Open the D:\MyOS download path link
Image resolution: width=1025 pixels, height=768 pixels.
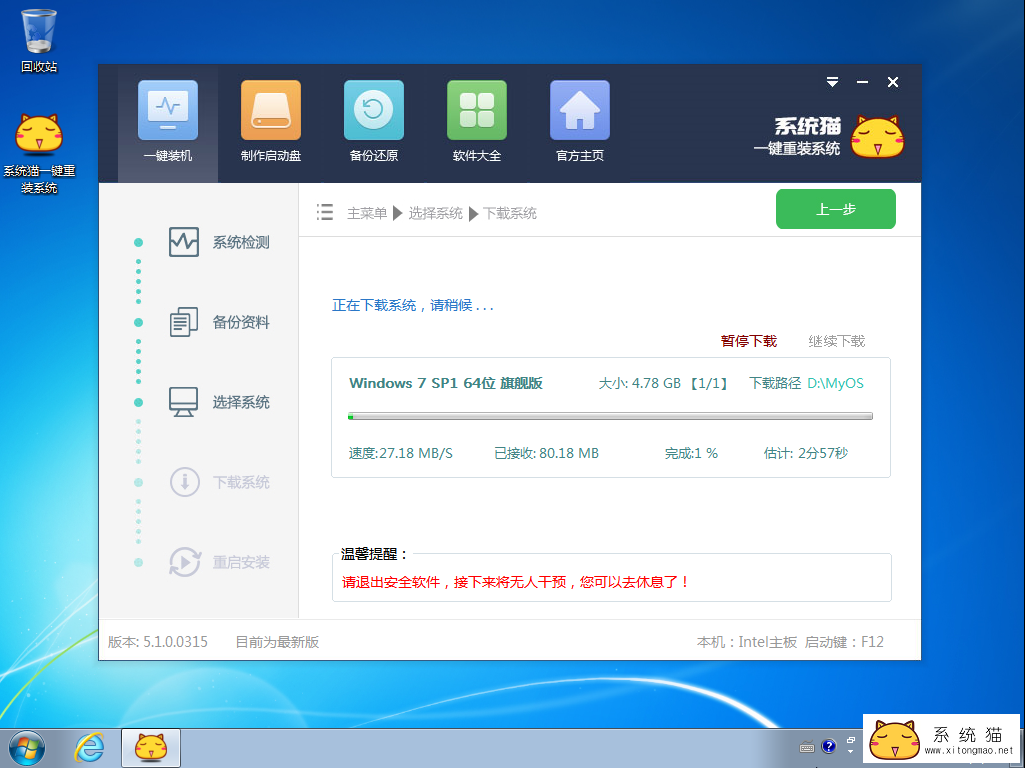pyautogui.click(x=835, y=384)
